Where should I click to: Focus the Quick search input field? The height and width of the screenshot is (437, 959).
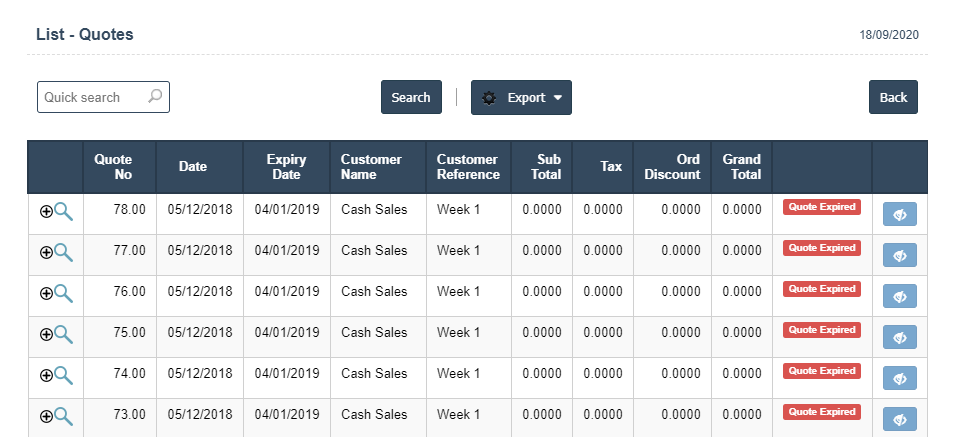pyautogui.click(x=92, y=97)
